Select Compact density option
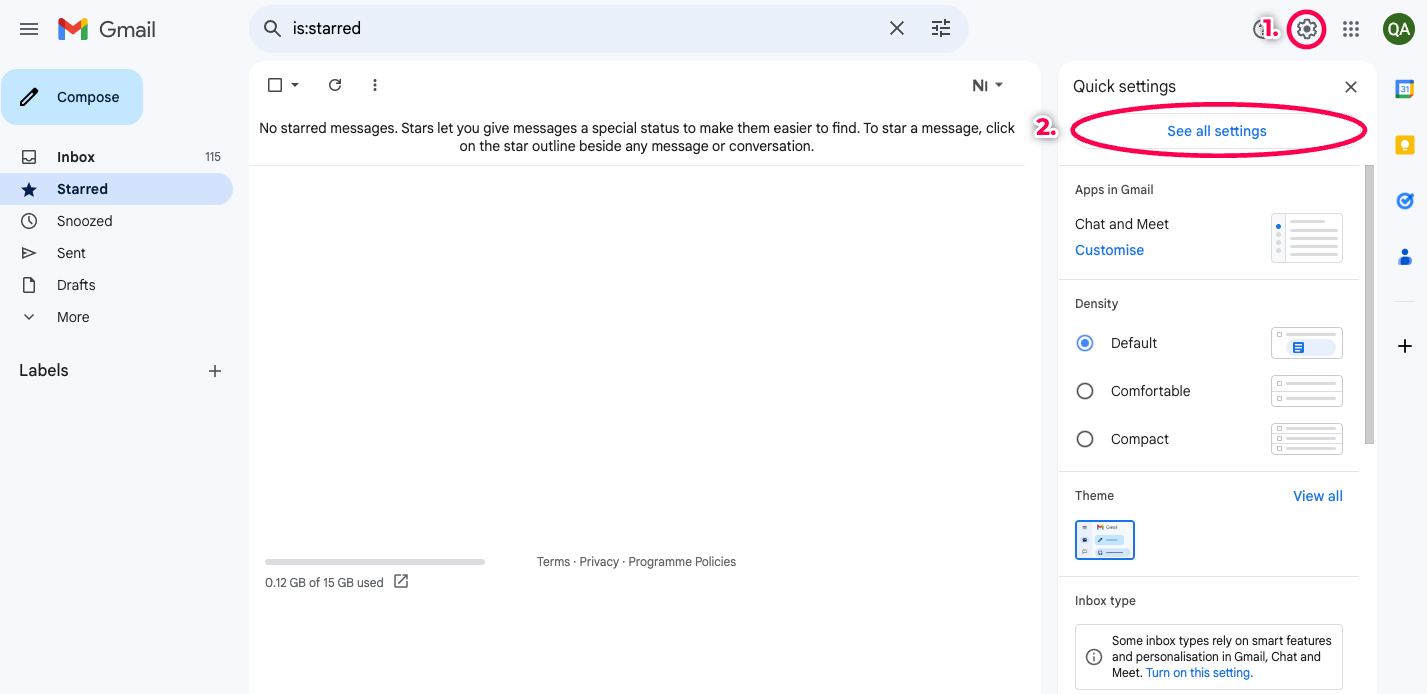This screenshot has width=1427, height=694. (1085, 439)
